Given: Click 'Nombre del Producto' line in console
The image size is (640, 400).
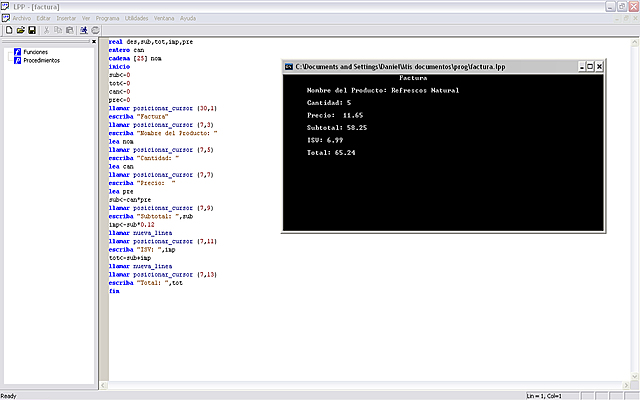Looking at the screenshot, I should pyautogui.click(x=383, y=91).
